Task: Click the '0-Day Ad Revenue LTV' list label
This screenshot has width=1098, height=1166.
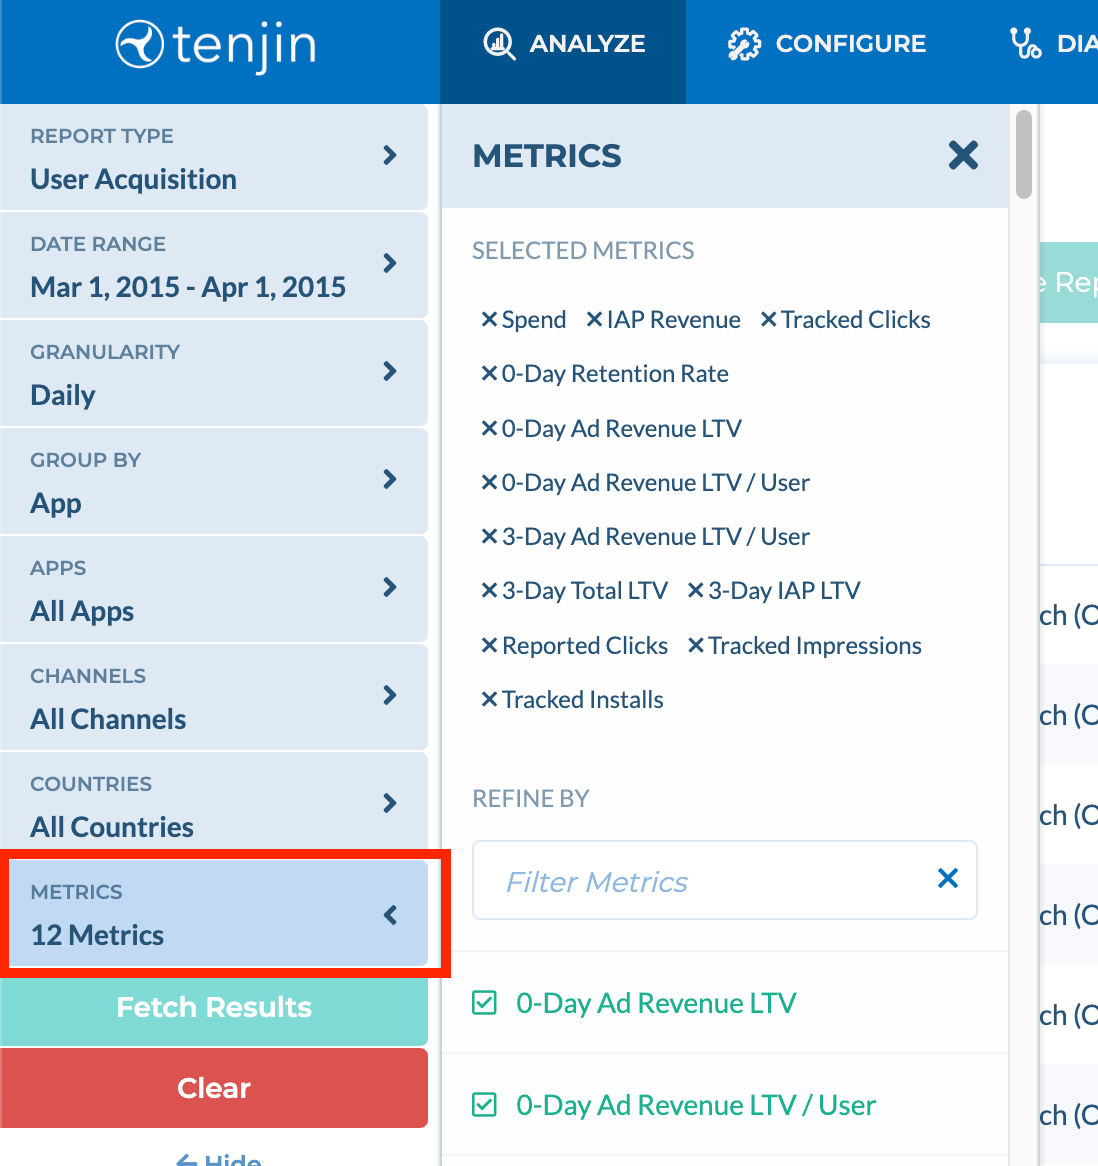Action: 656,1002
